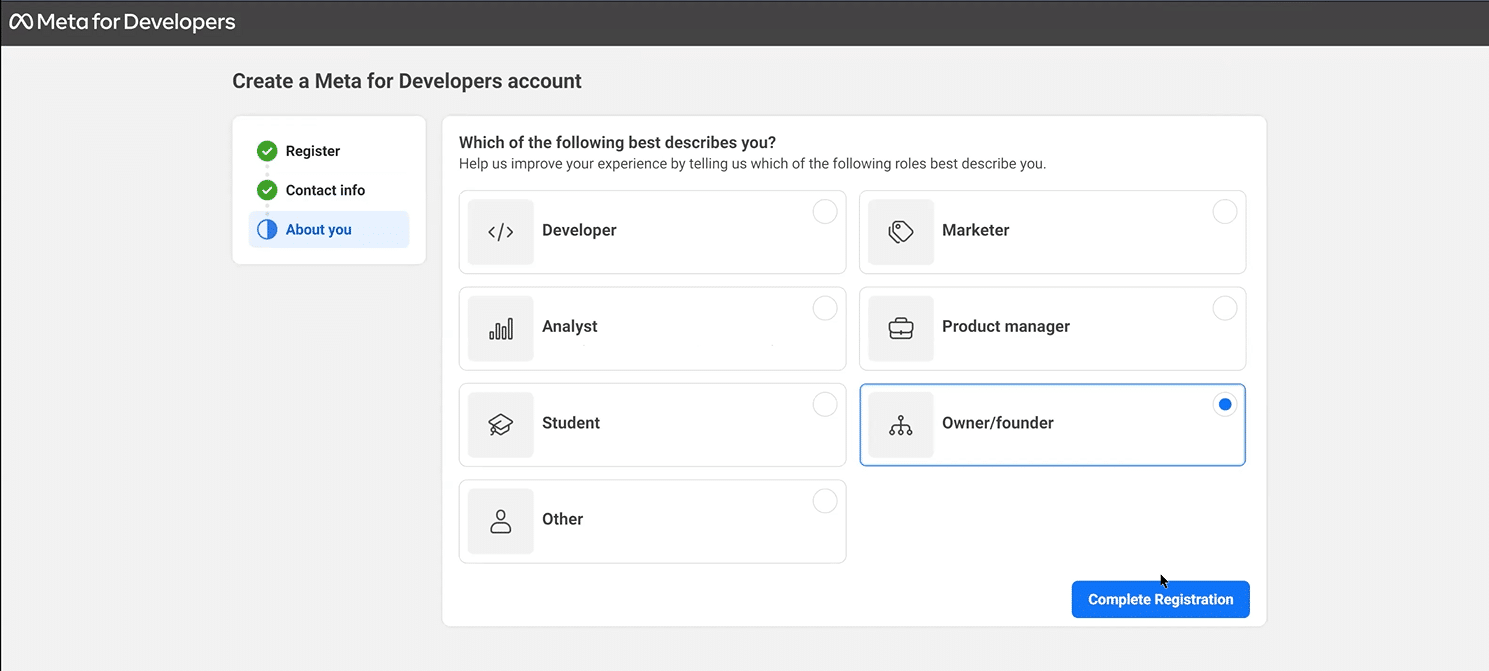The width and height of the screenshot is (1489, 671).
Task: Select the Marketer radio button
Action: (x=1225, y=212)
